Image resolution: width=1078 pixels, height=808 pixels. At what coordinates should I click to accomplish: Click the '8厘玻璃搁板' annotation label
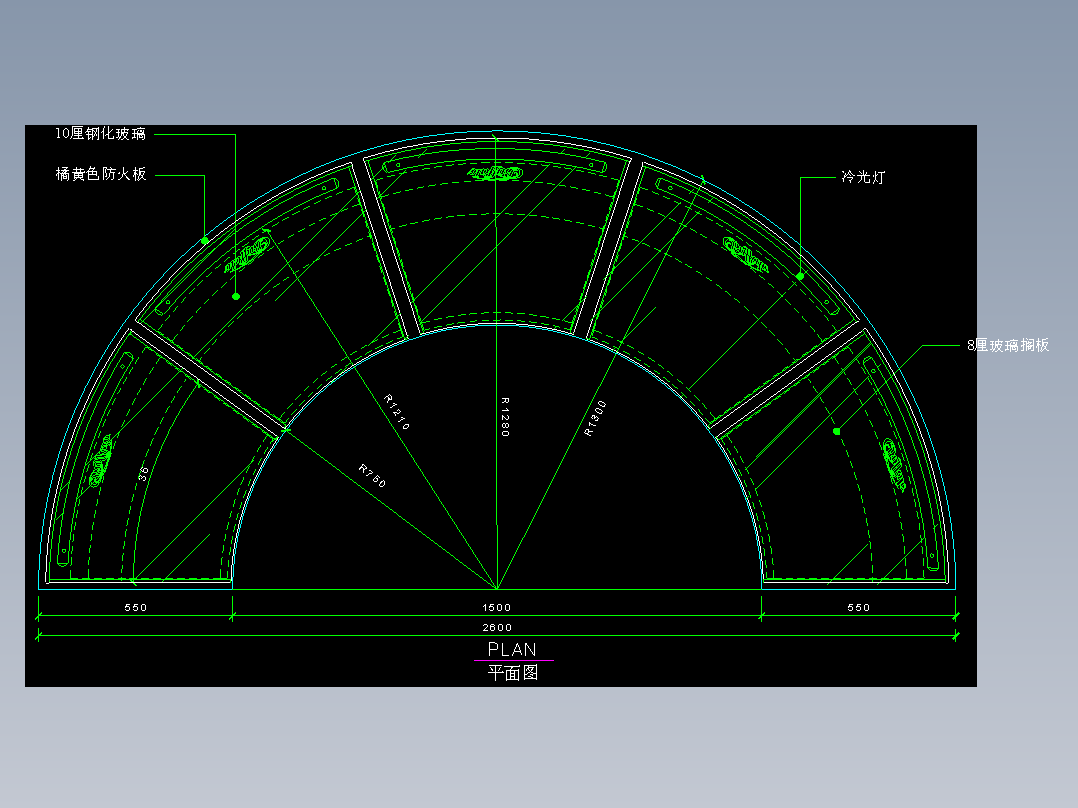coord(1008,345)
